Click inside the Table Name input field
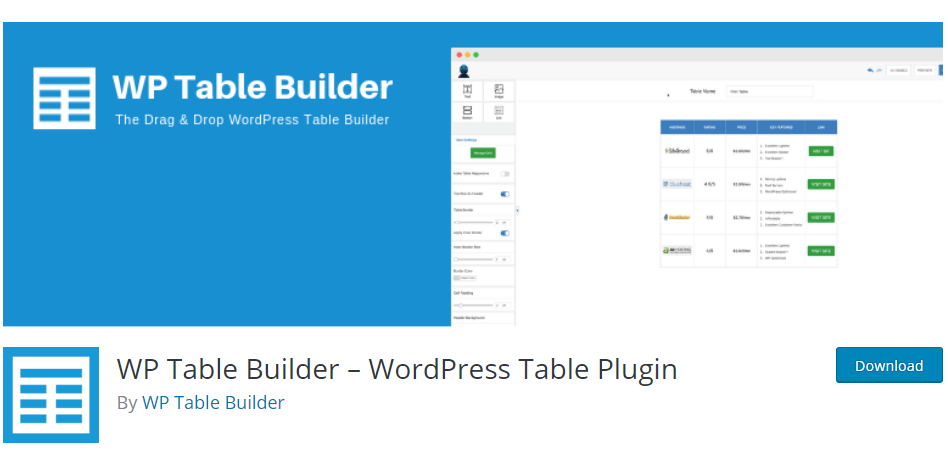Screen dimensions: 948x461 point(770,91)
